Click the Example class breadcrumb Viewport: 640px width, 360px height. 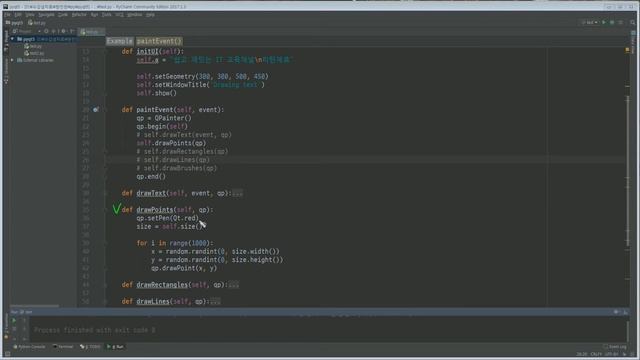pyautogui.click(x=120, y=41)
